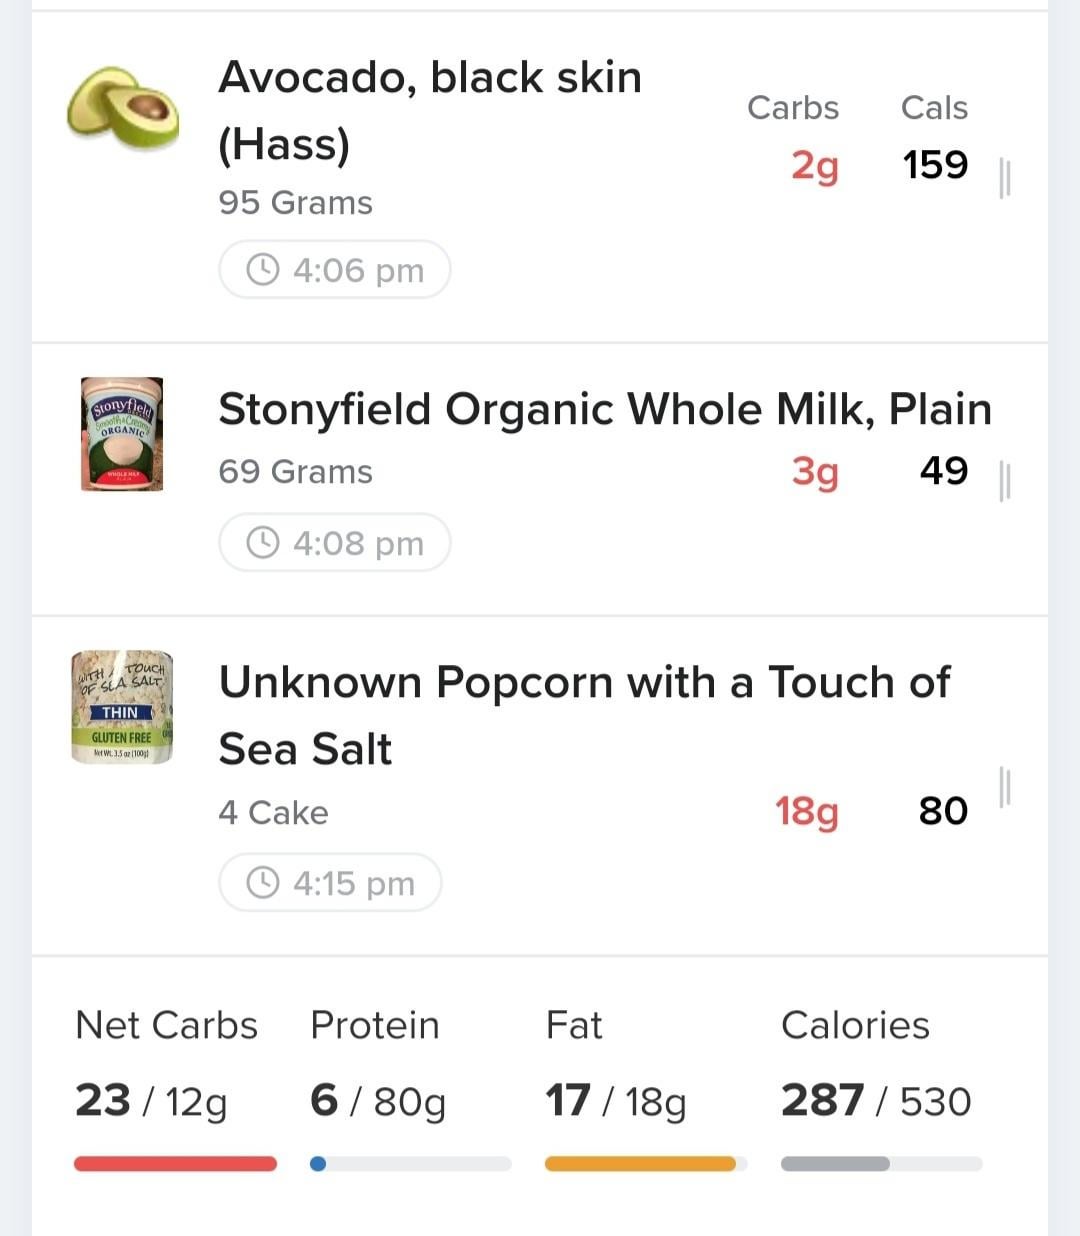Edit the 4:15 pm time chip
The image size is (1080, 1236).
(x=330, y=882)
